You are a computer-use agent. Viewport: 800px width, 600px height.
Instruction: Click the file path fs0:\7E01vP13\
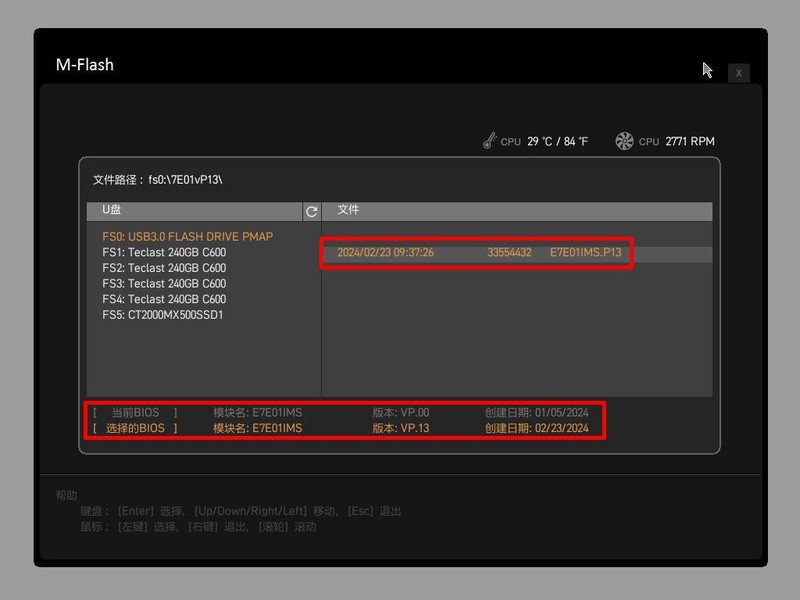(x=185, y=180)
